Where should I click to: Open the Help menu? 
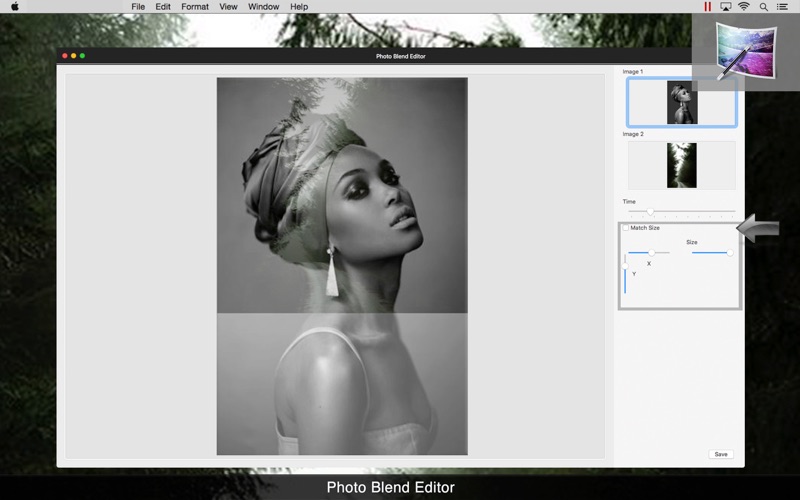pos(299,7)
